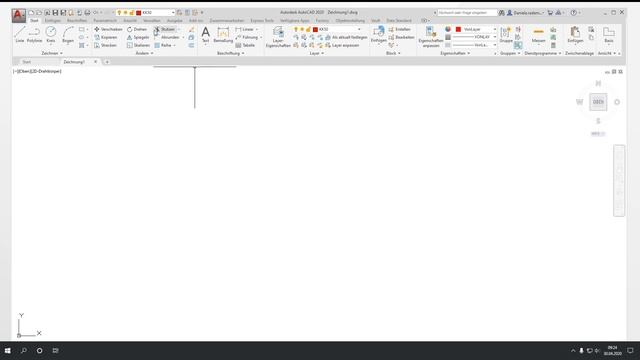Select the Linie (line) tool
Image resolution: width=640 pixels, height=360 pixels.
point(20,34)
